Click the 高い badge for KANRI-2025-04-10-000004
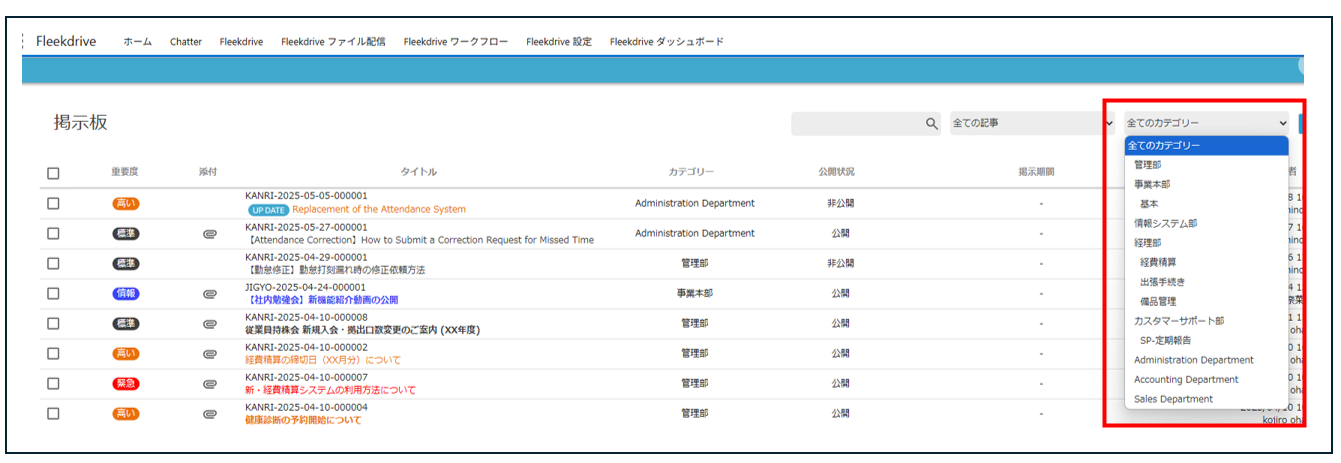The image size is (1341, 463). [126, 414]
